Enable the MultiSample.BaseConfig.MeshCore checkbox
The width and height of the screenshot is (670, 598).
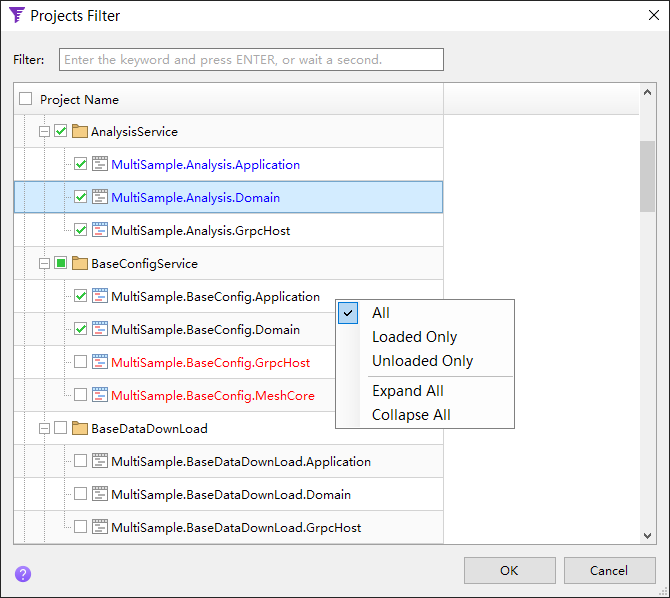(80, 396)
